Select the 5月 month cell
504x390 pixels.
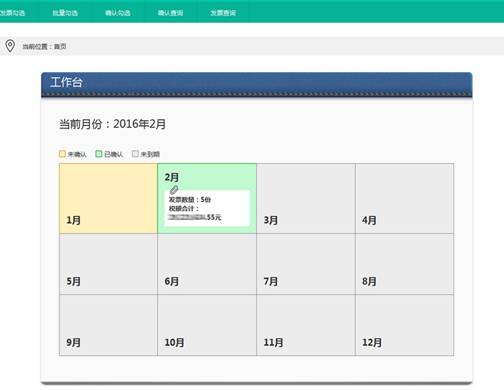[108, 264]
